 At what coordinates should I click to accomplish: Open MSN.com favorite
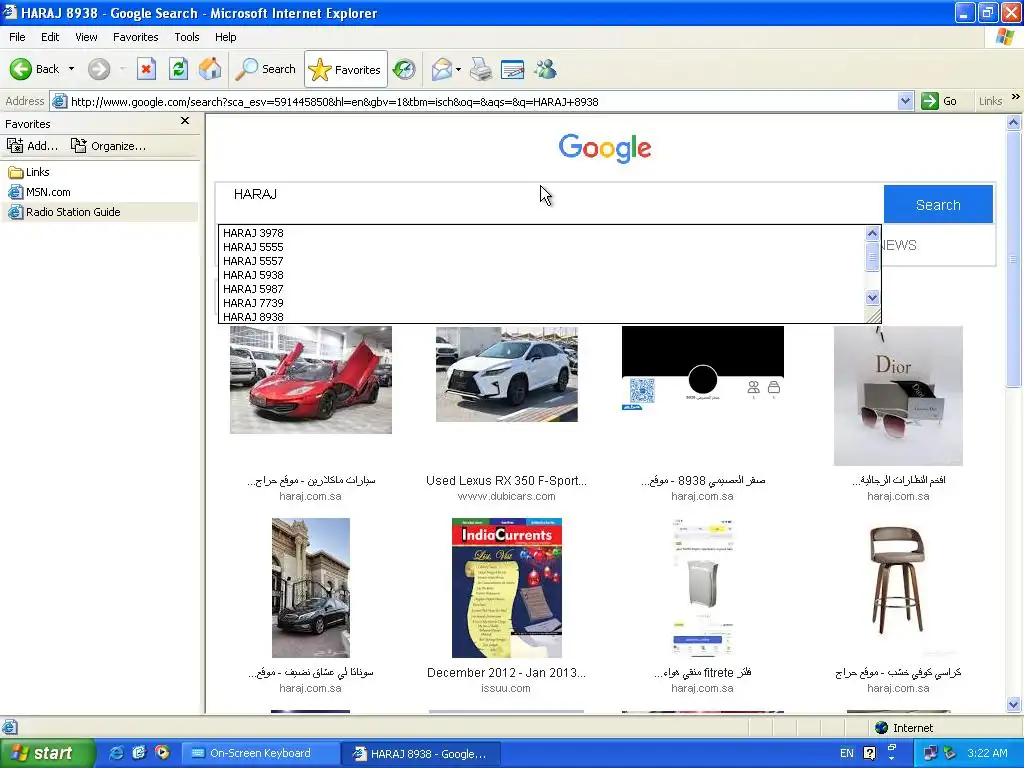click(x=39, y=192)
